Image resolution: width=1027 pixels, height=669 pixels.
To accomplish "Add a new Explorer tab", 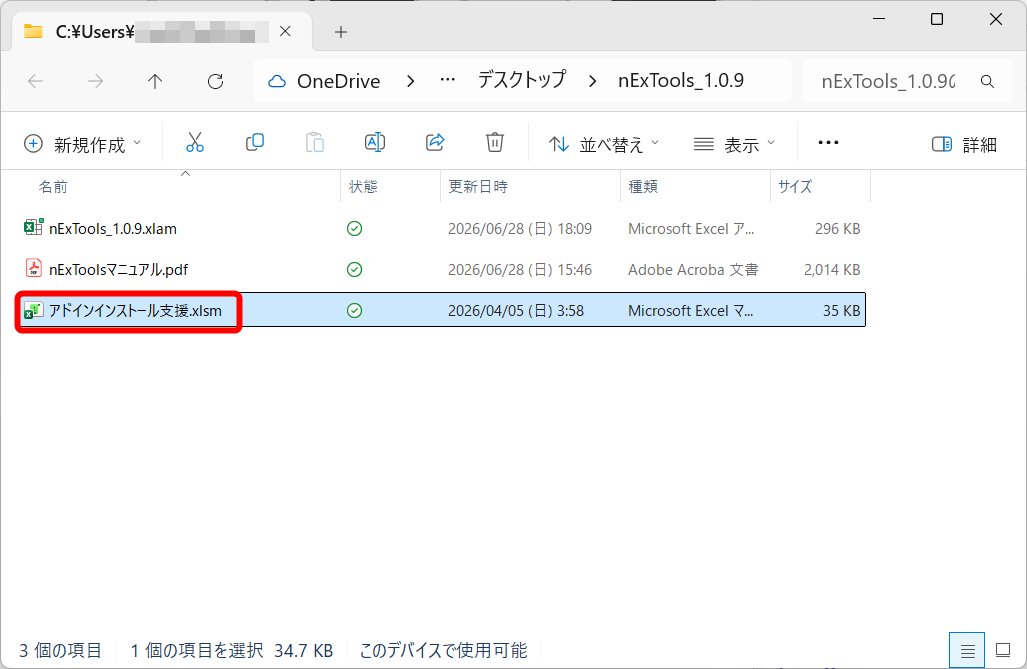I will point(341,31).
